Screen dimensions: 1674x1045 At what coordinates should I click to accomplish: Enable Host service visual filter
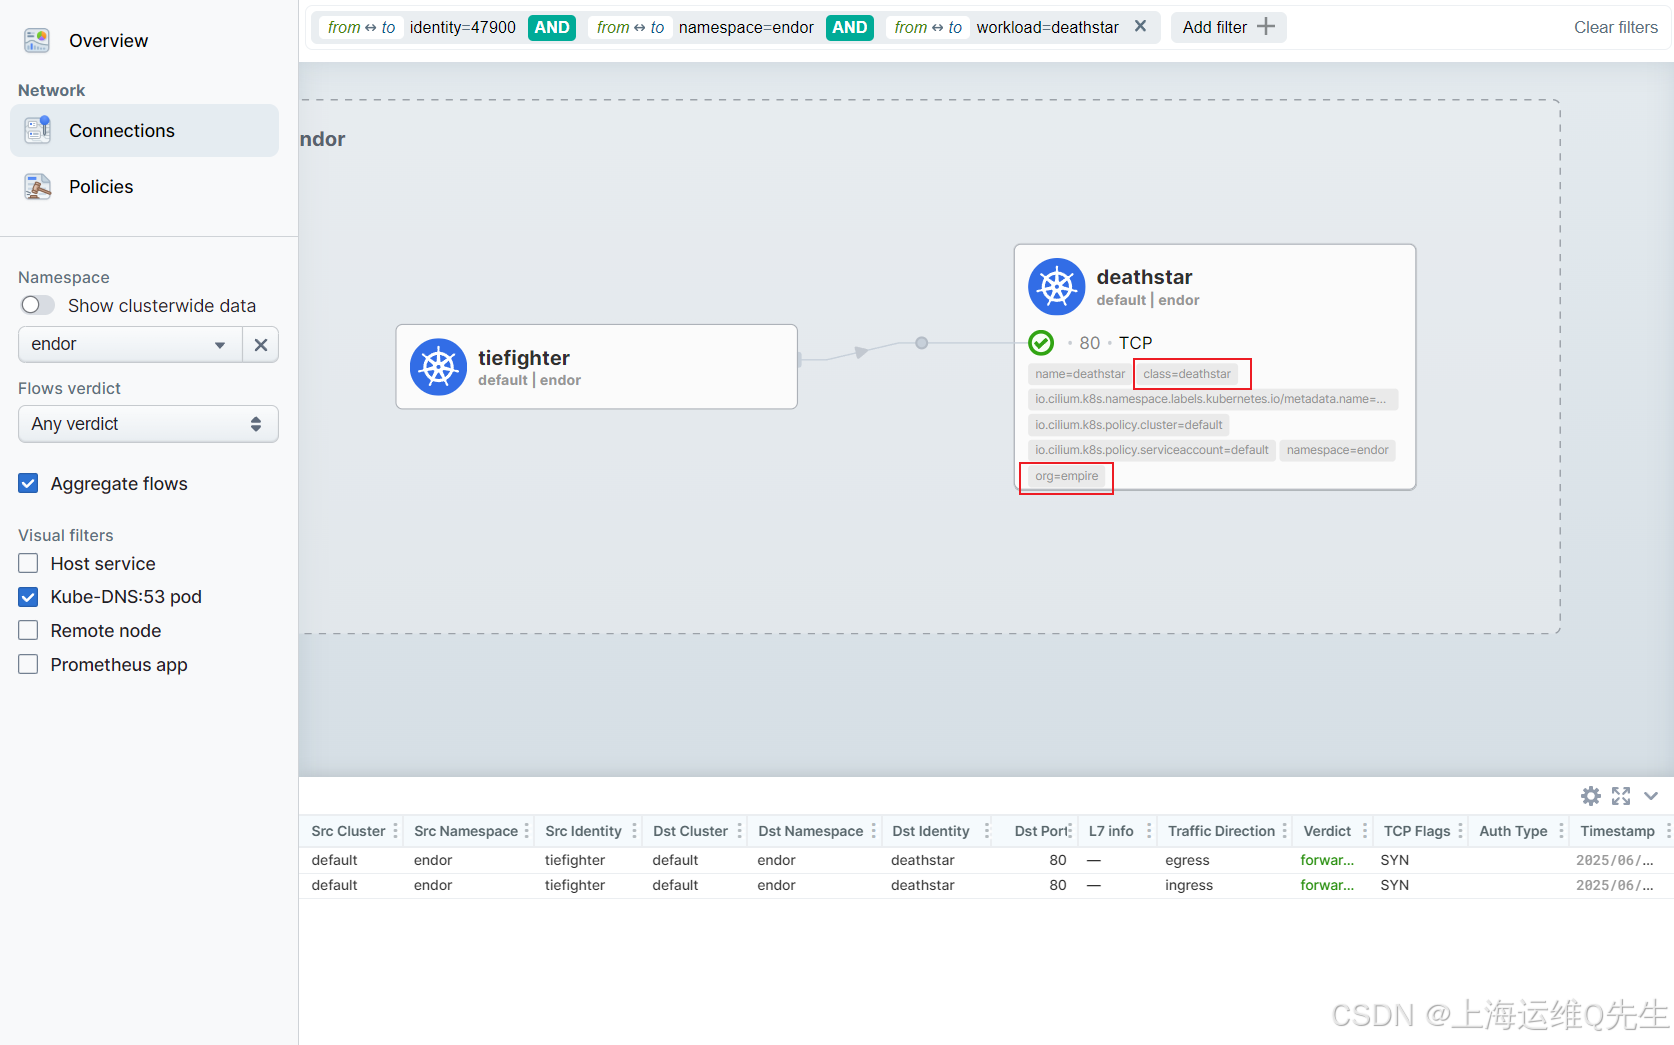point(28,564)
